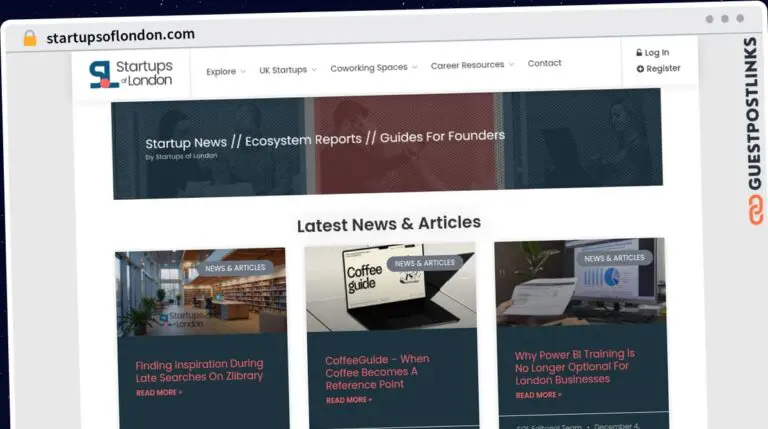Open the Coffee guide laptop thumbnail
768x429 pixels.
[390, 286]
